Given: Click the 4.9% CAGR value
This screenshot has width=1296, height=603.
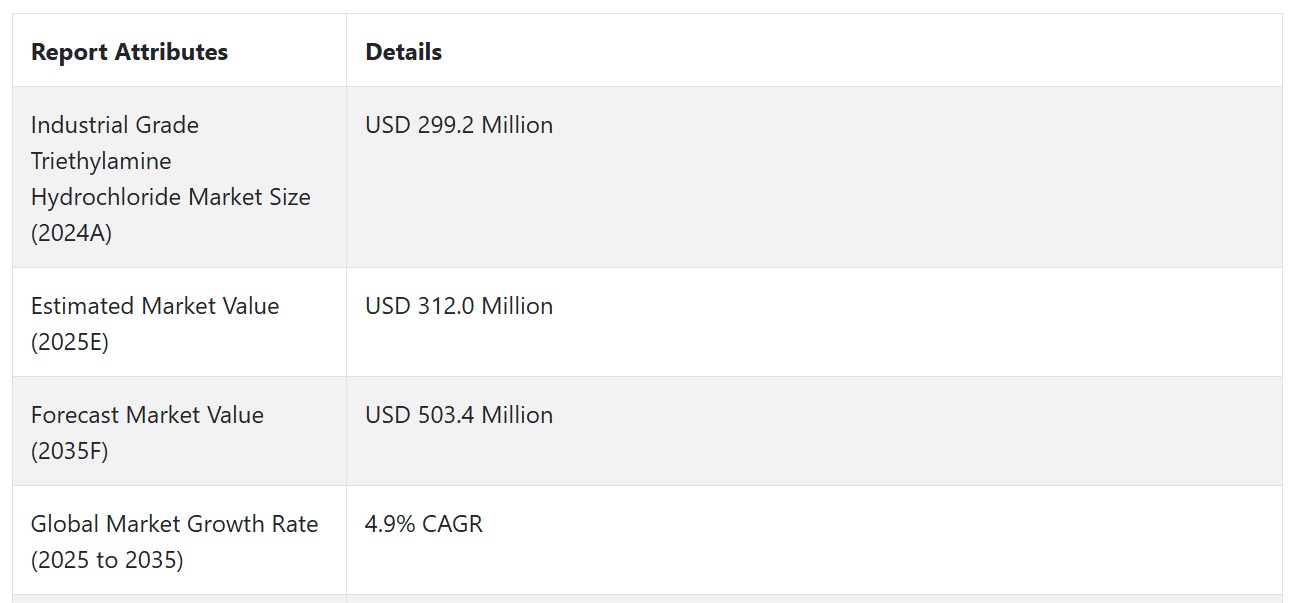Looking at the screenshot, I should click(x=424, y=524).
